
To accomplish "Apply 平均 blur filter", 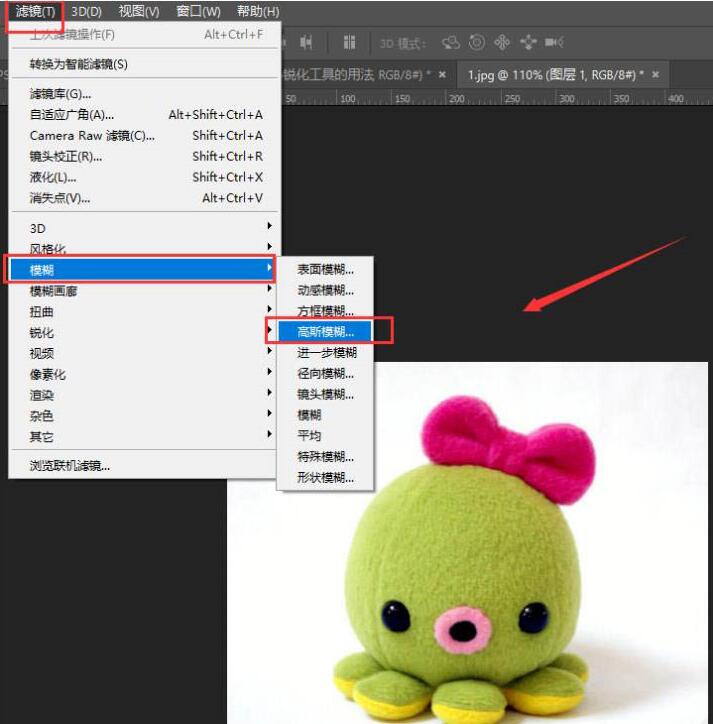I will pos(326,435).
